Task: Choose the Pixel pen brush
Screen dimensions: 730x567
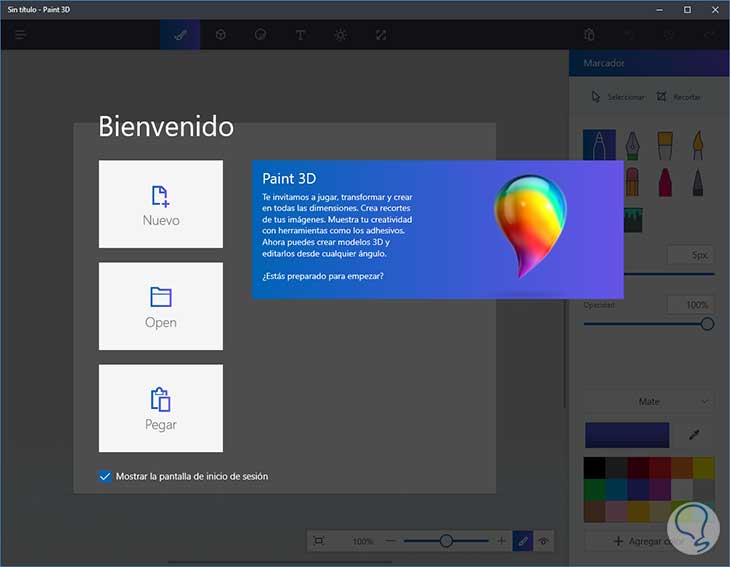Action: click(697, 182)
